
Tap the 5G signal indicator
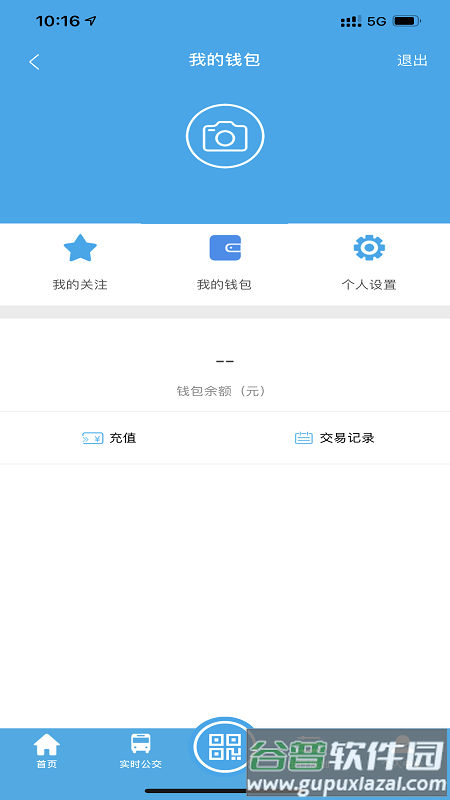click(377, 21)
